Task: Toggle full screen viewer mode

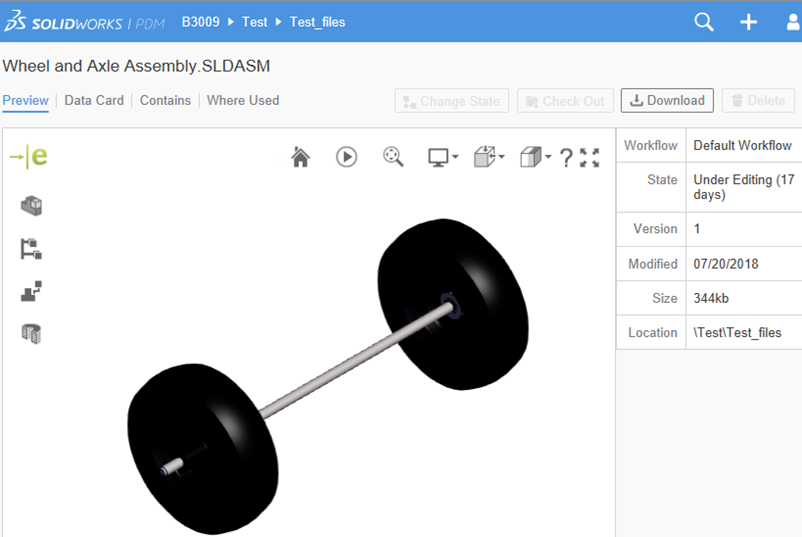Action: [590, 157]
